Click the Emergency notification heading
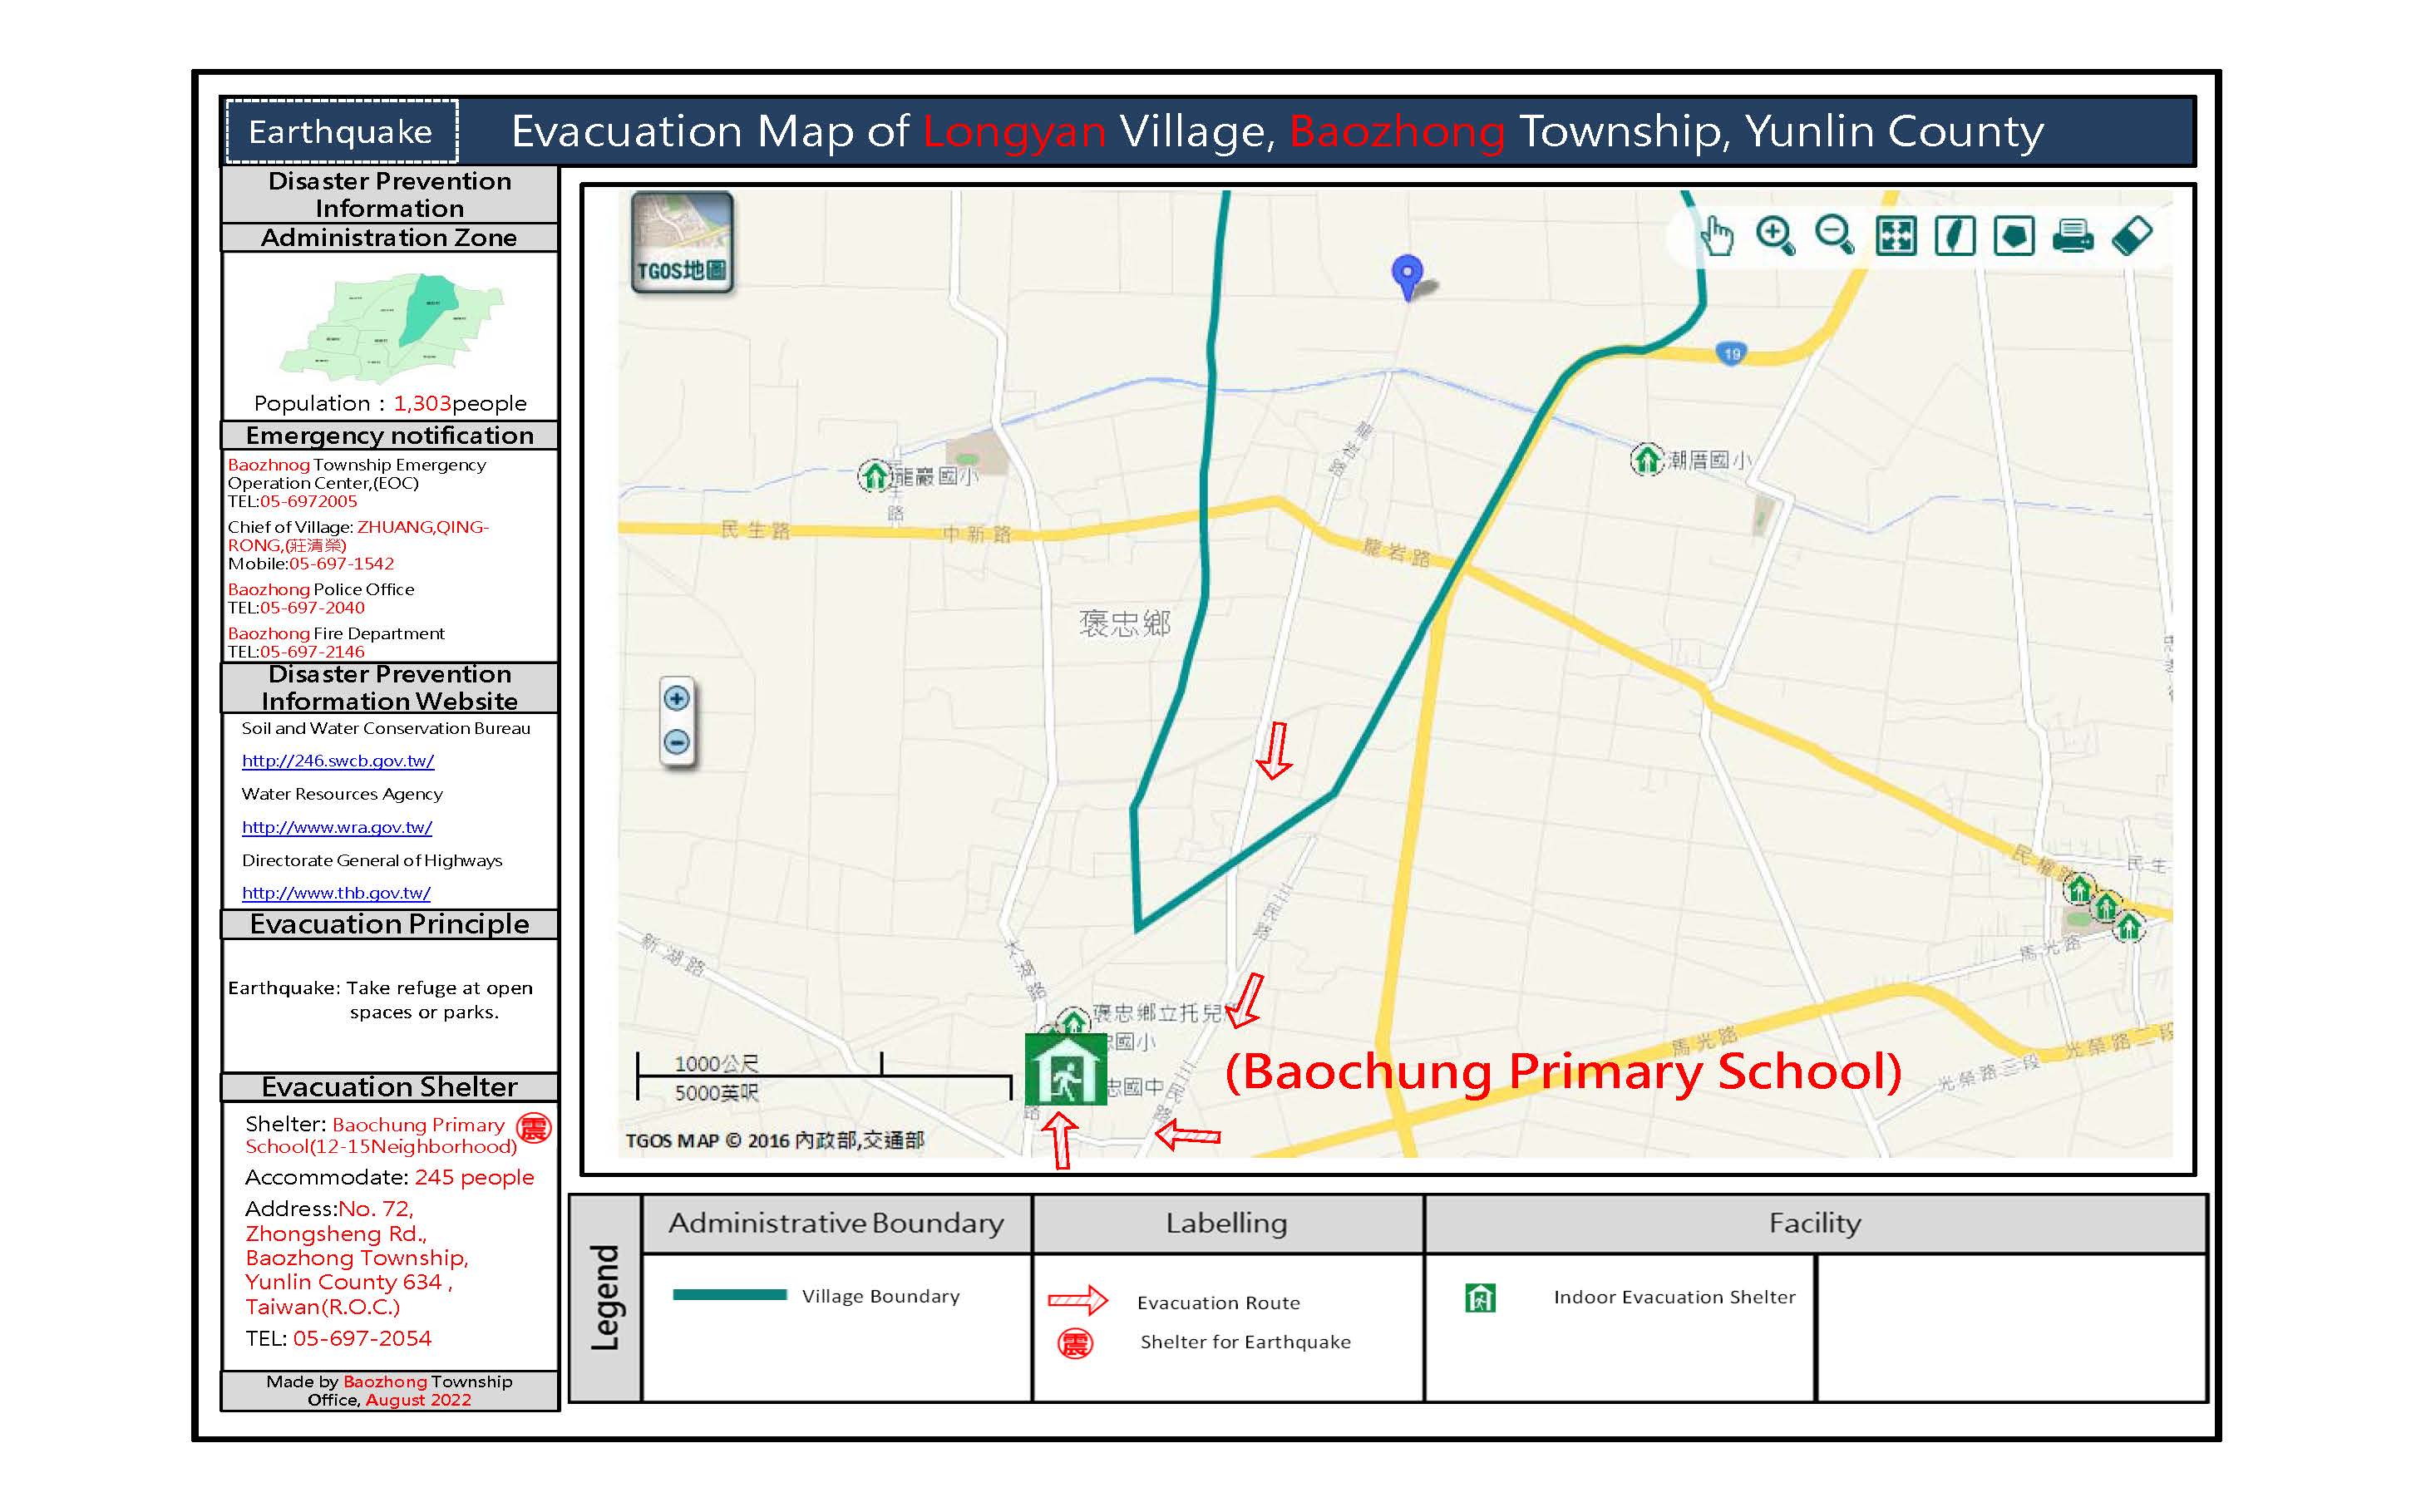2421x1512 pixels. [x=390, y=436]
